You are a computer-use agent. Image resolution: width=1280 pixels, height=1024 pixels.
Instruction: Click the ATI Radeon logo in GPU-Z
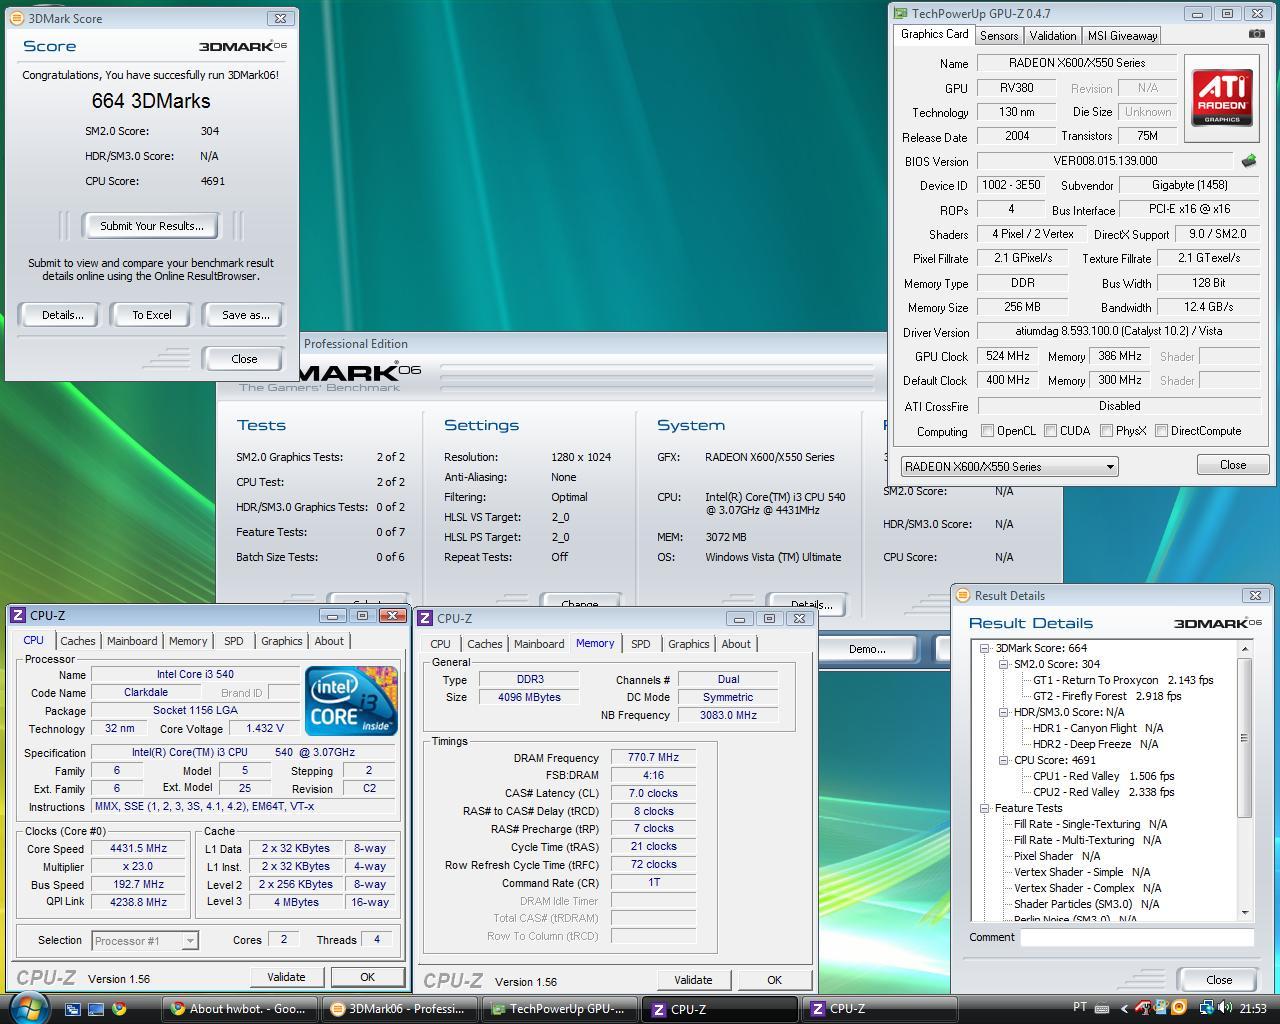pos(1222,97)
